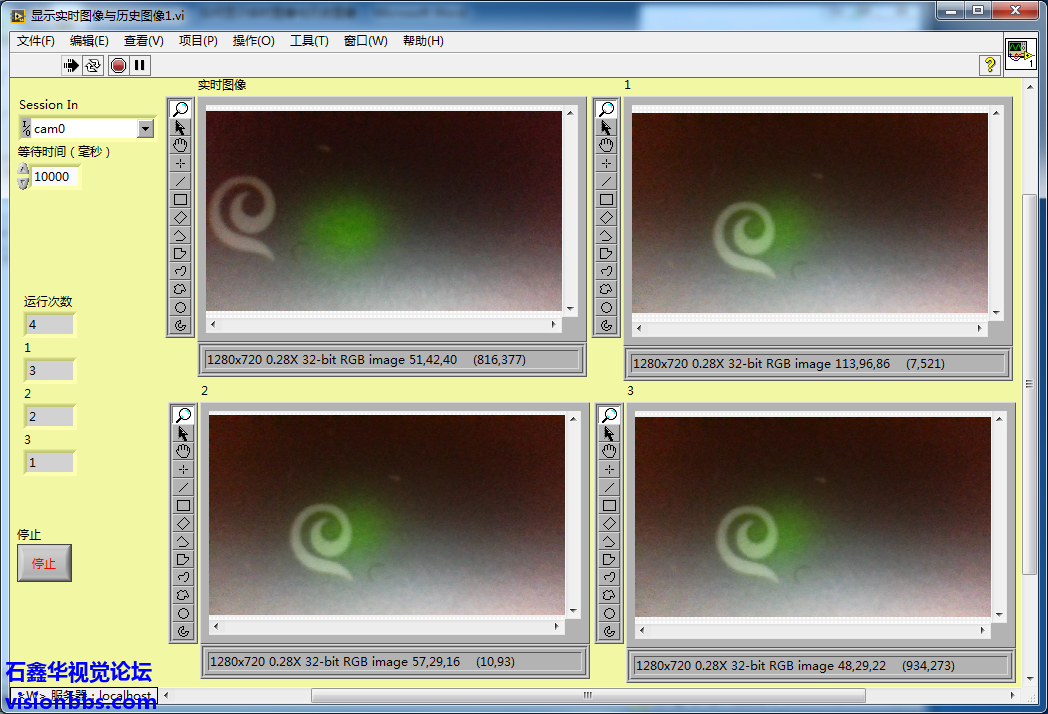Select the zoom tool beside 实时图像 display
Image resolution: width=1048 pixels, height=714 pixels.
[x=181, y=109]
